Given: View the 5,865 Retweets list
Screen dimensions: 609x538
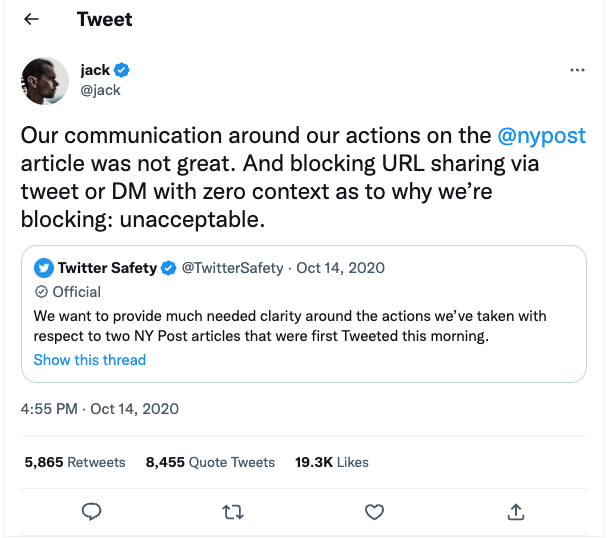Looking at the screenshot, I should click(x=75, y=462).
